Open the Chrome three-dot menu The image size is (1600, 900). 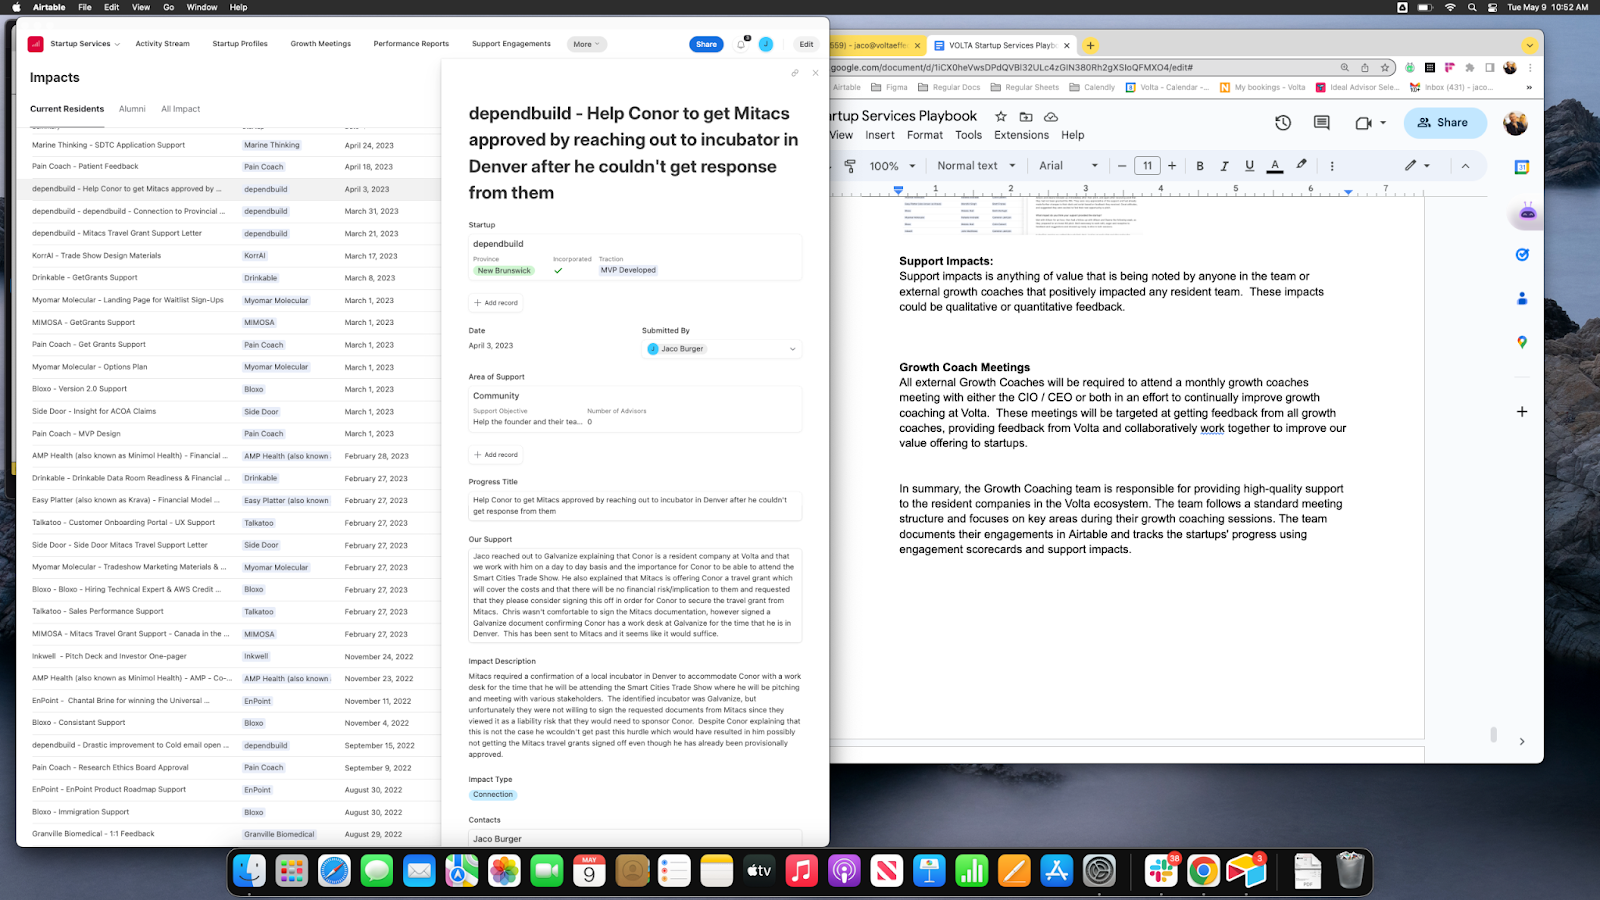tap(1530, 68)
